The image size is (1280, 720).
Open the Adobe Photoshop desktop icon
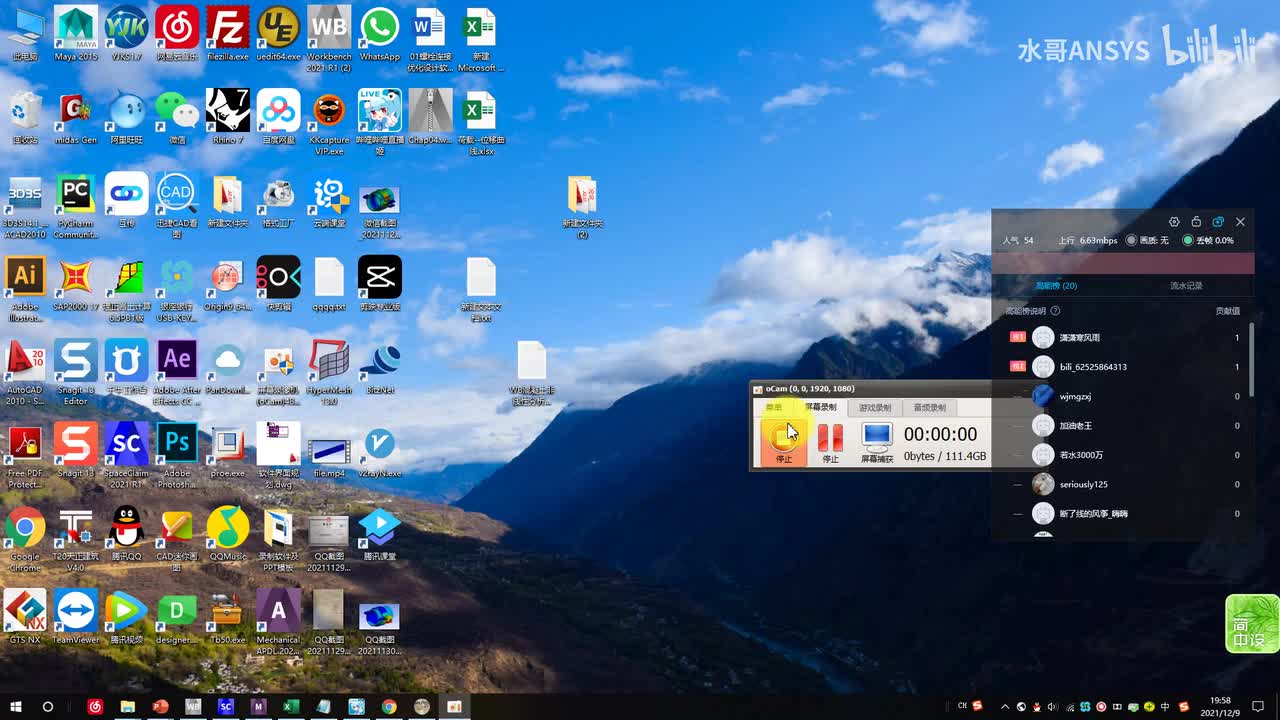(177, 455)
